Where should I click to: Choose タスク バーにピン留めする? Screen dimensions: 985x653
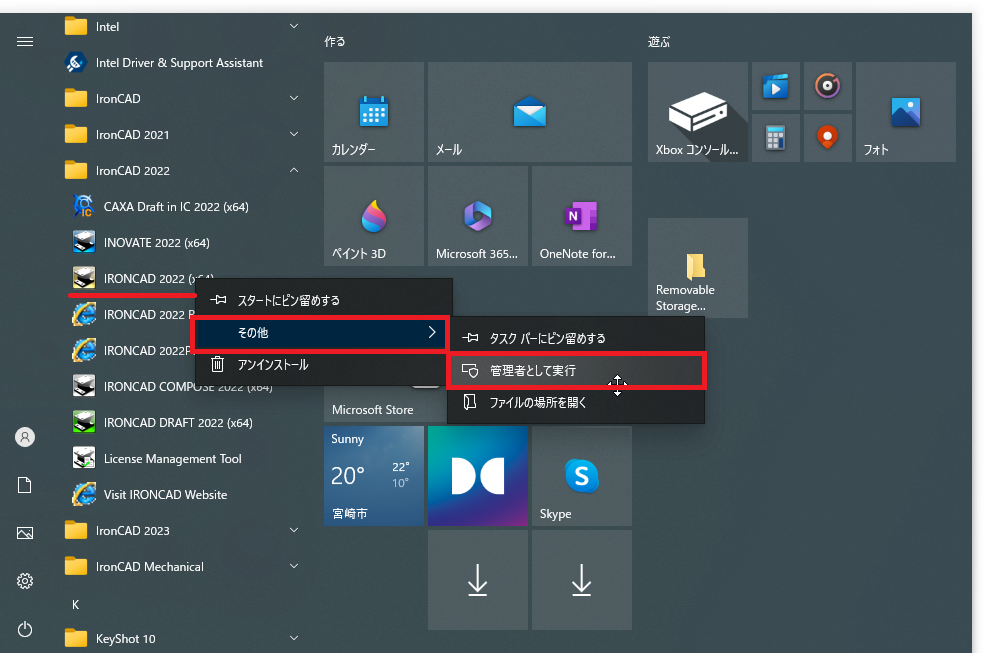click(x=576, y=338)
